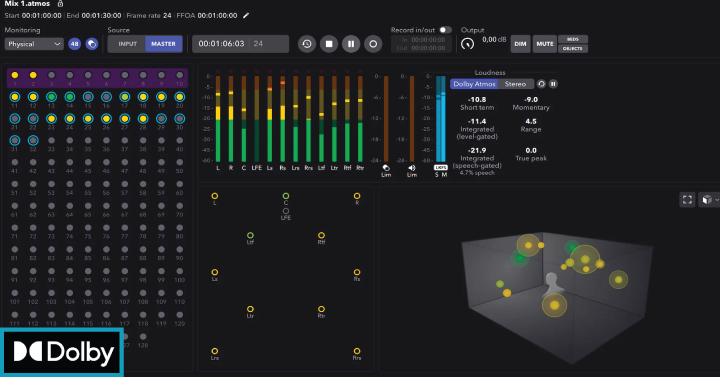Viewport: 720px width, 377px height.
Task: Click the DIM output button
Action: (x=520, y=44)
